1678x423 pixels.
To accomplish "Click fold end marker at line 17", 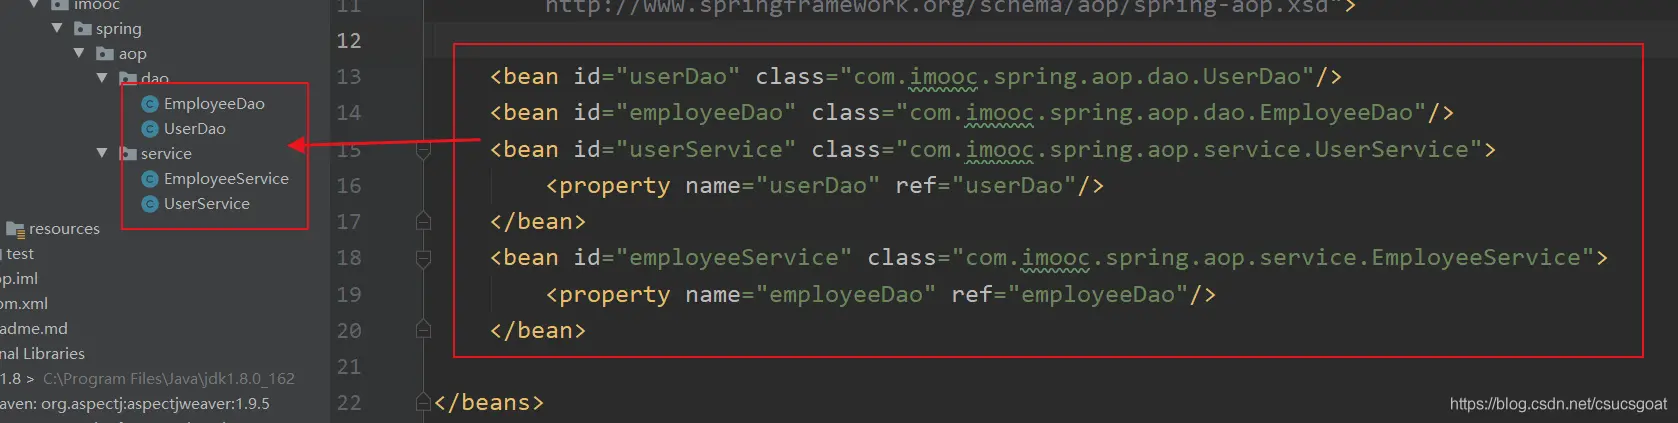I will (x=423, y=221).
